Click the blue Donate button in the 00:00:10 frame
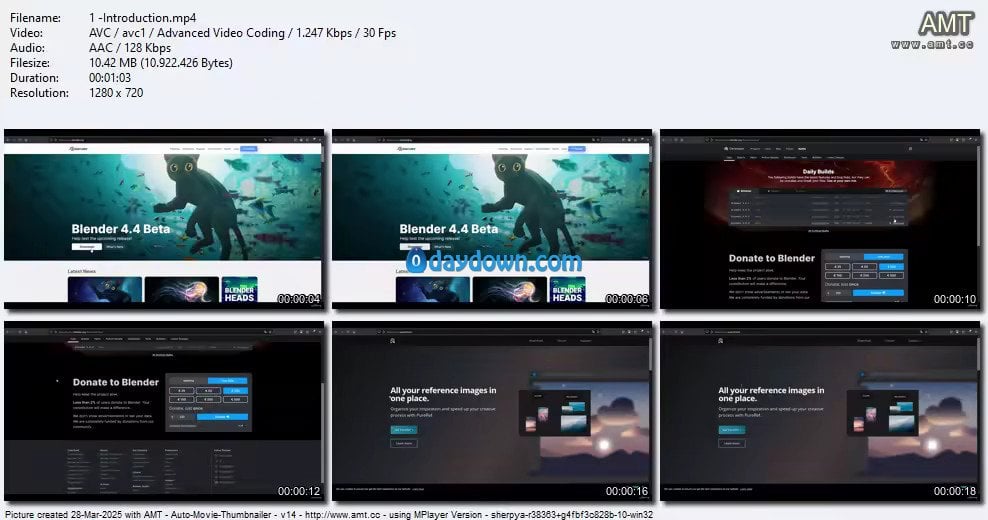This screenshot has width=988, height=520. (x=877, y=293)
